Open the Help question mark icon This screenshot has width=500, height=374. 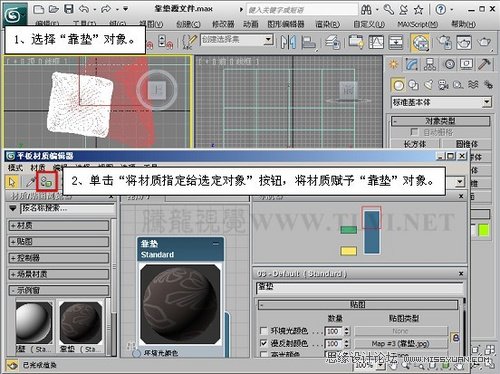[441, 9]
